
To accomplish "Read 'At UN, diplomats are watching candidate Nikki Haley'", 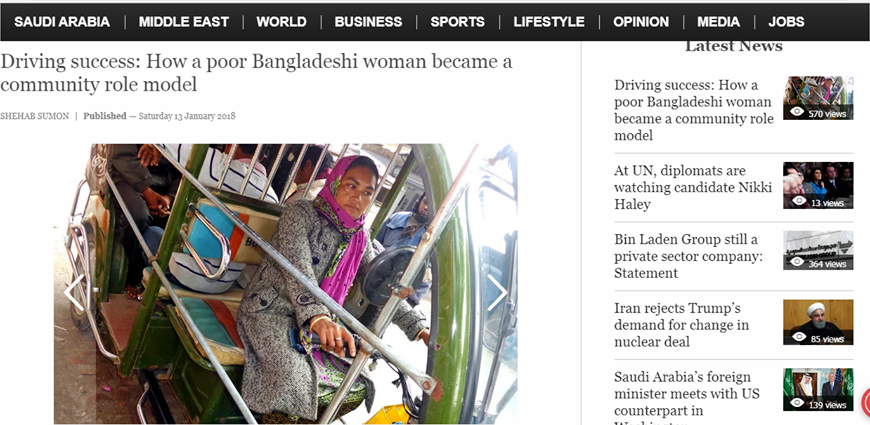I will click(693, 188).
